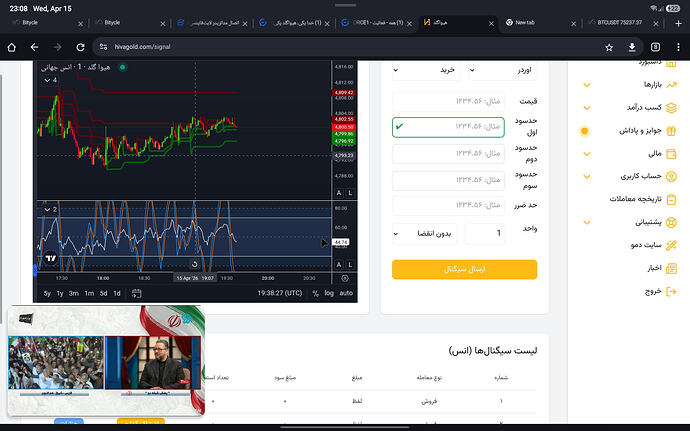Click the اخبار news icon
The width and height of the screenshot is (690, 431).
(671, 268)
